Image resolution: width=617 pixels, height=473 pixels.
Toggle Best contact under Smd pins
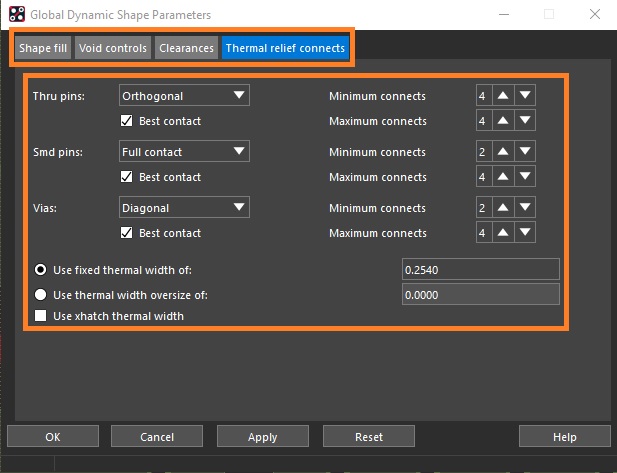pyautogui.click(x=126, y=177)
